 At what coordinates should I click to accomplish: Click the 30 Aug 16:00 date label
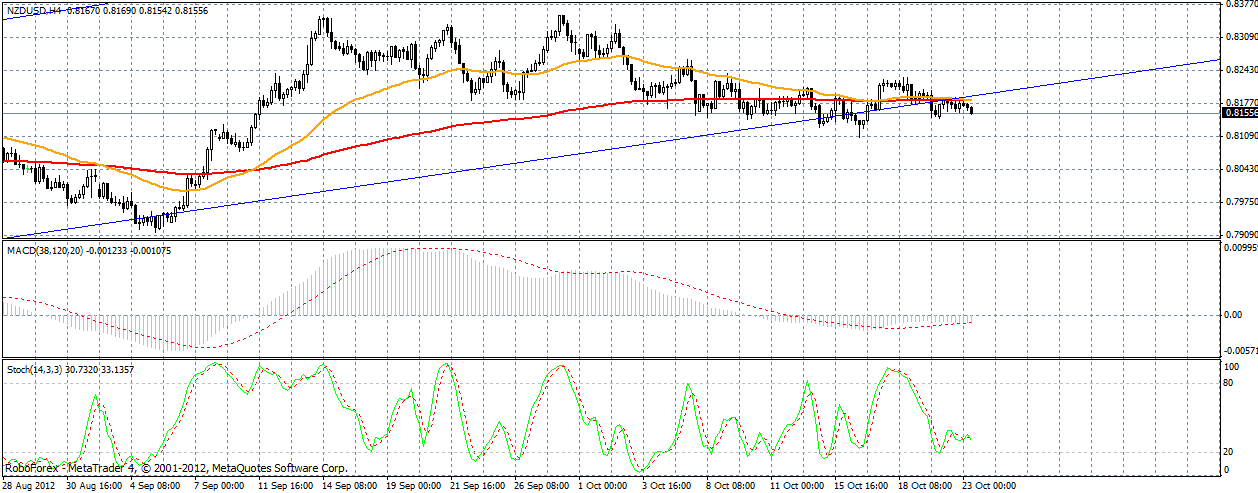pyautogui.click(x=94, y=485)
